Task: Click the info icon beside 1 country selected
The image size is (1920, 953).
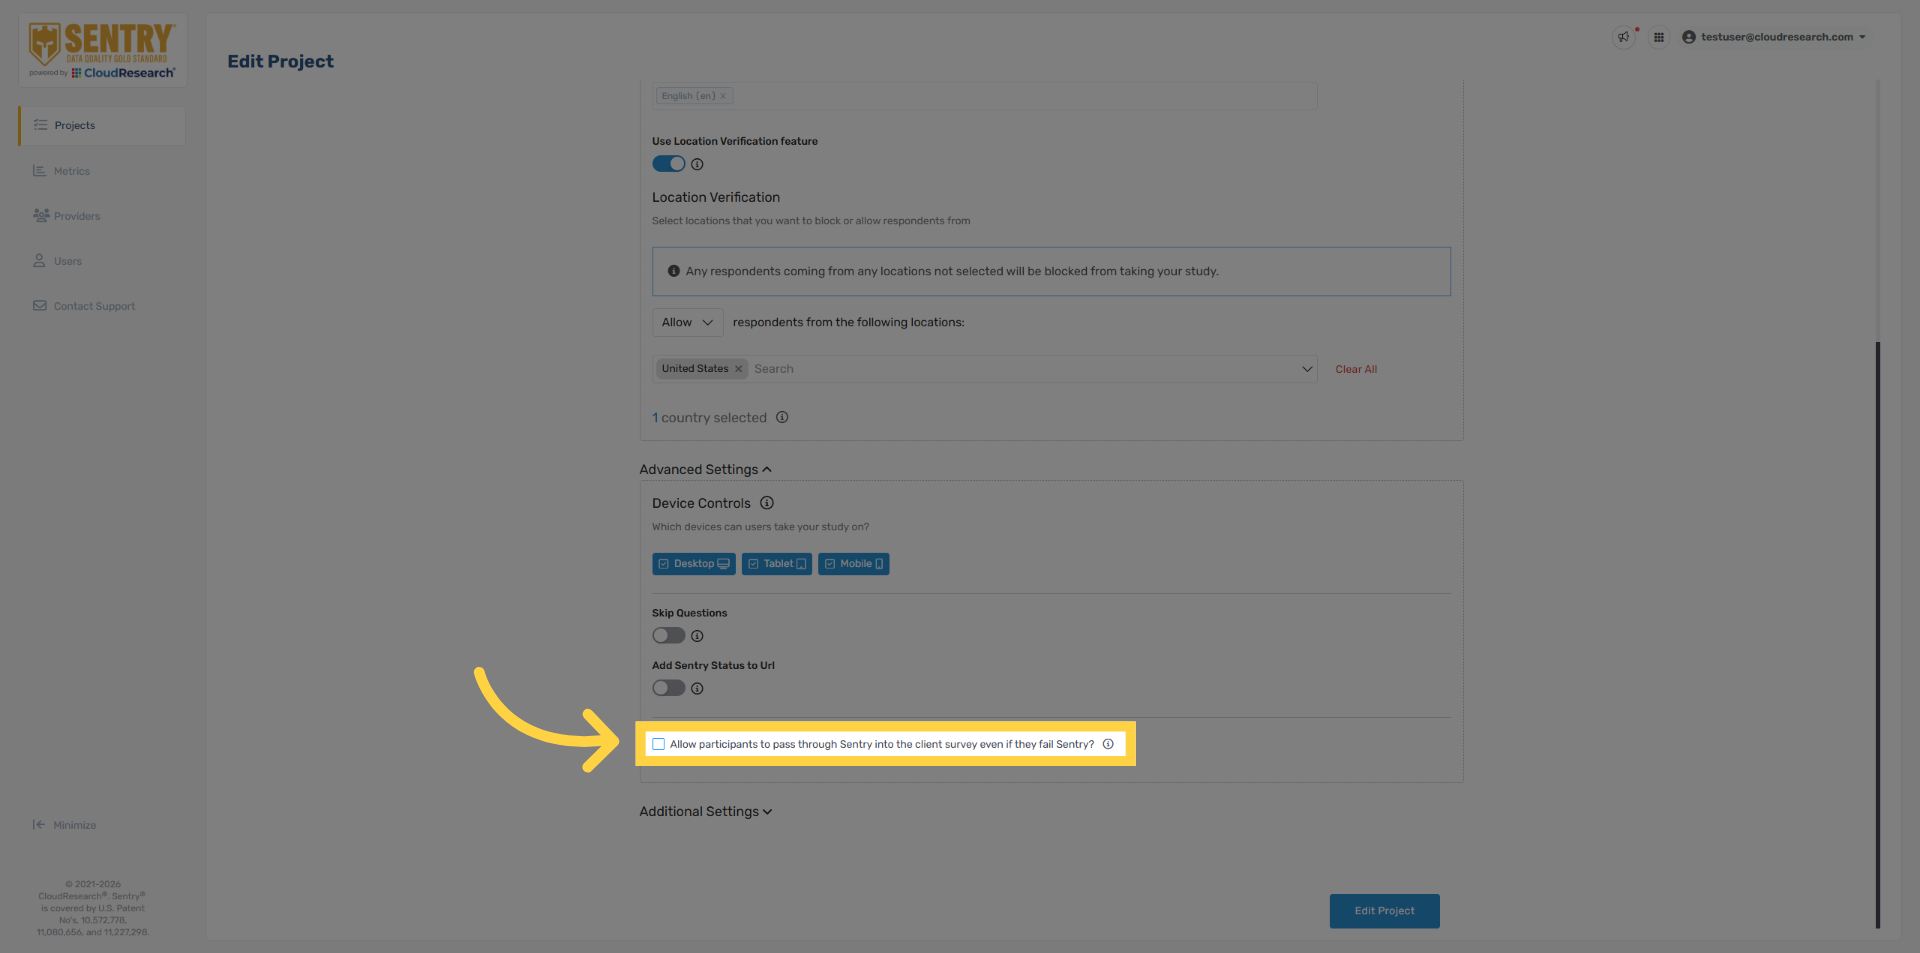Action: click(782, 417)
